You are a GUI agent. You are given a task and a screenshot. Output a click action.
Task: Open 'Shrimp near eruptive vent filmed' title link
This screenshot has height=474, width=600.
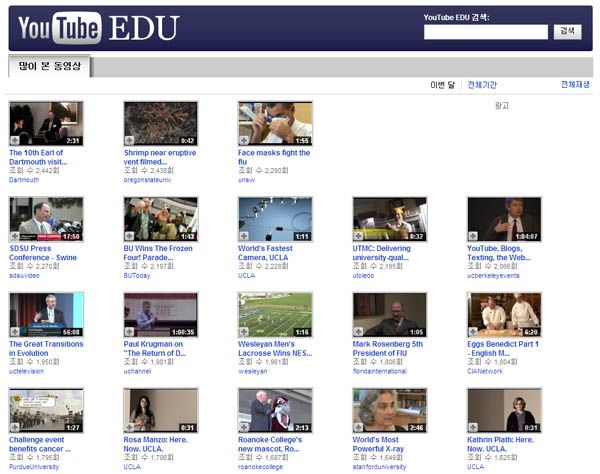click(160, 157)
